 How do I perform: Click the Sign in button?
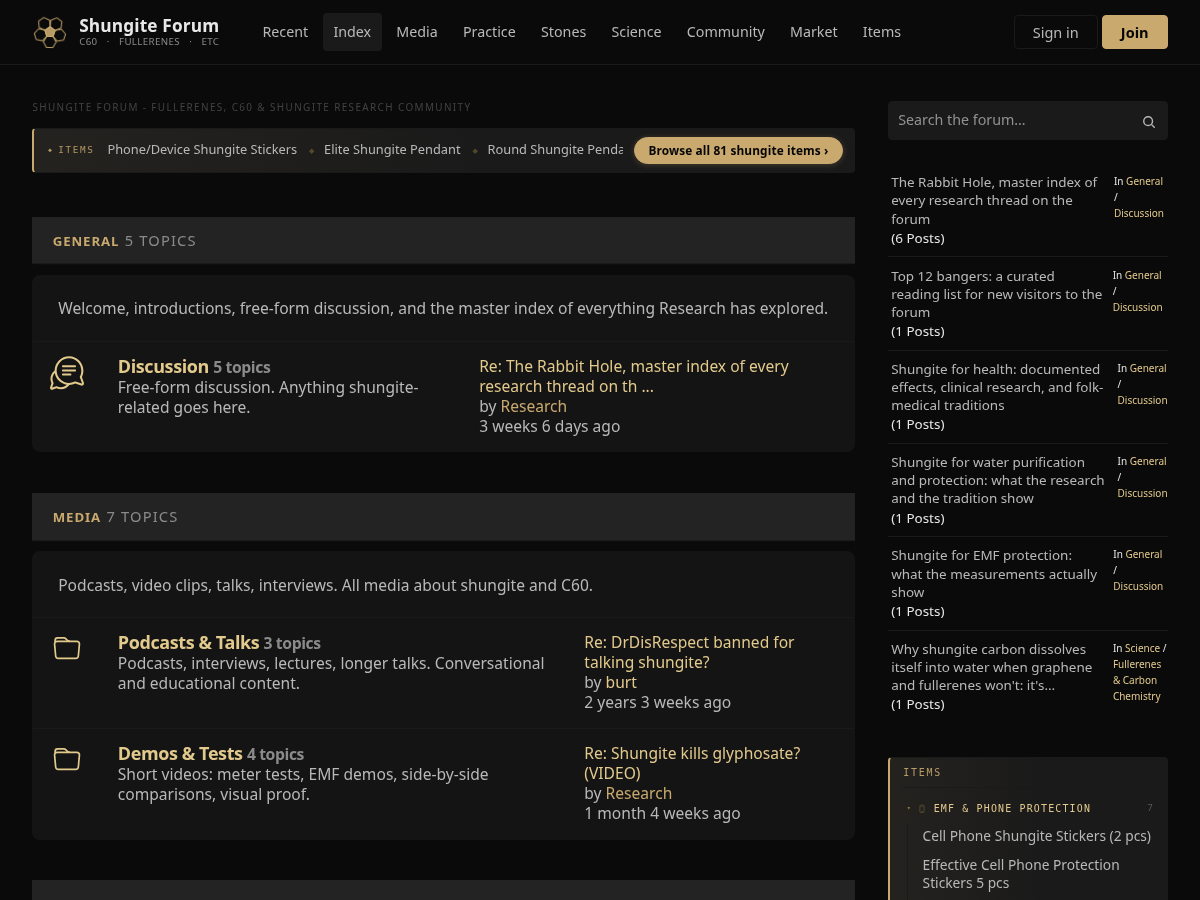click(1056, 32)
